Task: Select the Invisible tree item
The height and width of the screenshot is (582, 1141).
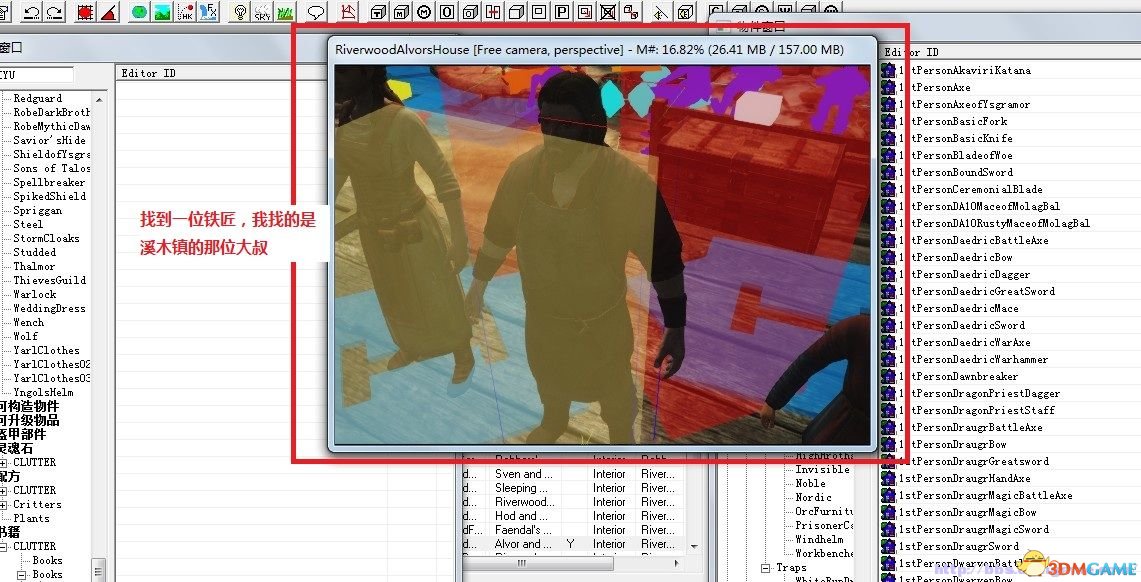Action: pos(822,470)
